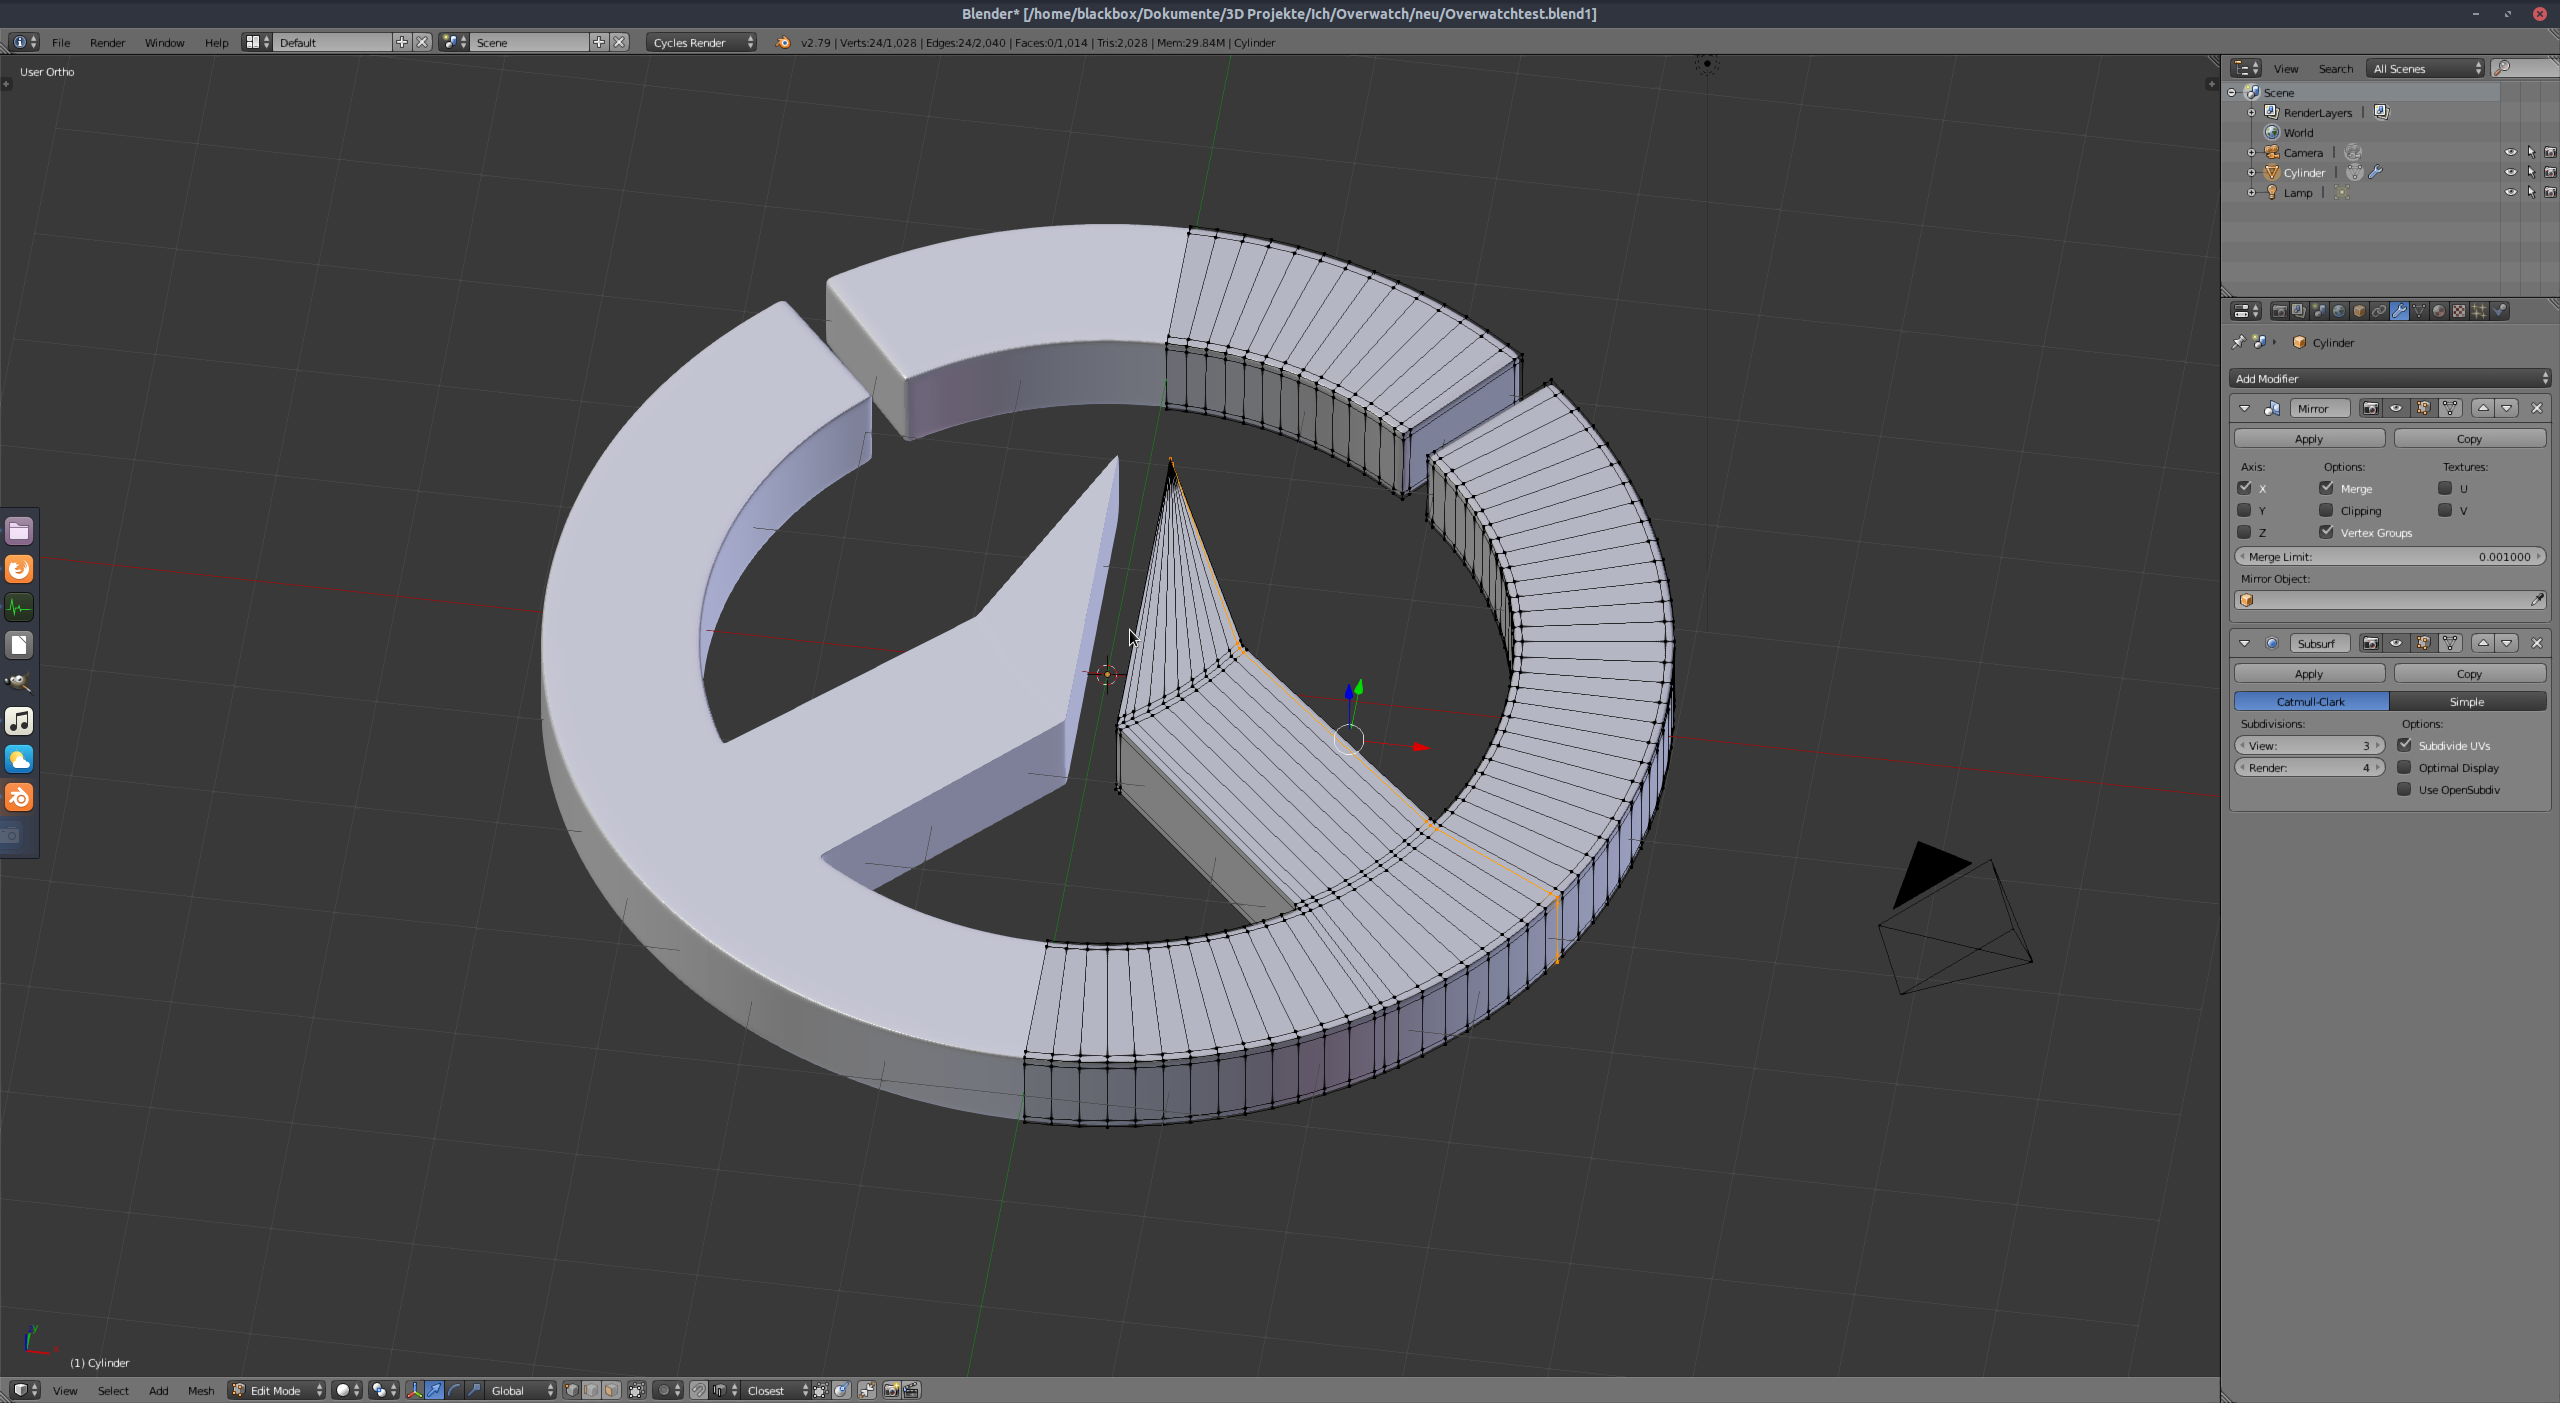The image size is (2560, 1403).
Task: Apply the Mirror modifier
Action: coord(2309,438)
